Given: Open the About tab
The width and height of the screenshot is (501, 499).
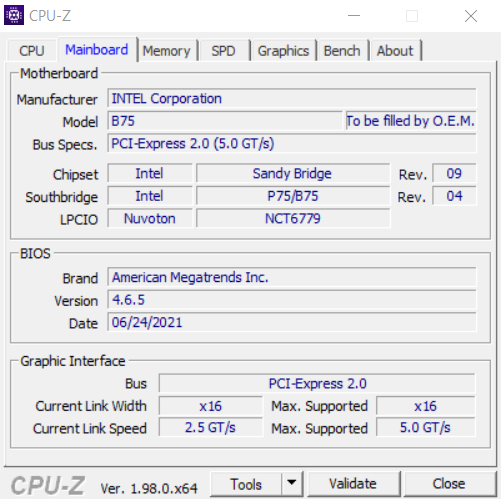Looking at the screenshot, I should point(395,51).
